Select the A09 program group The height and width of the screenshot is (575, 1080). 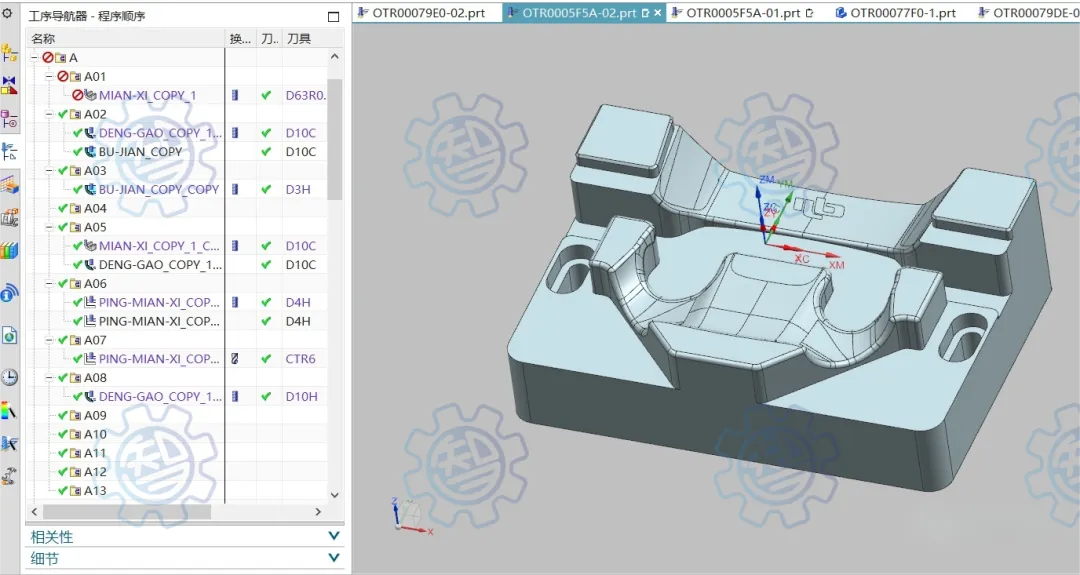click(95, 415)
